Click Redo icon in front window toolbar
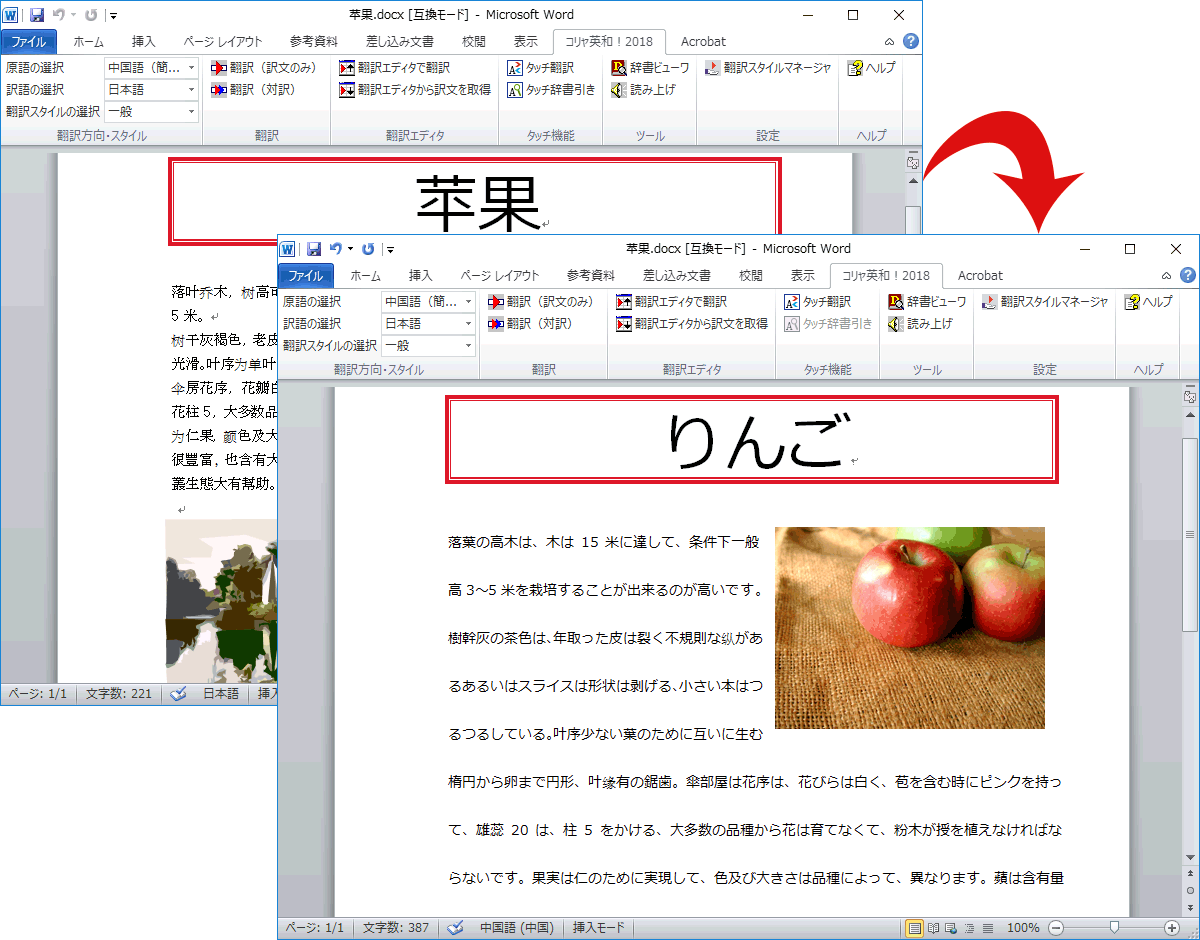 coord(368,249)
